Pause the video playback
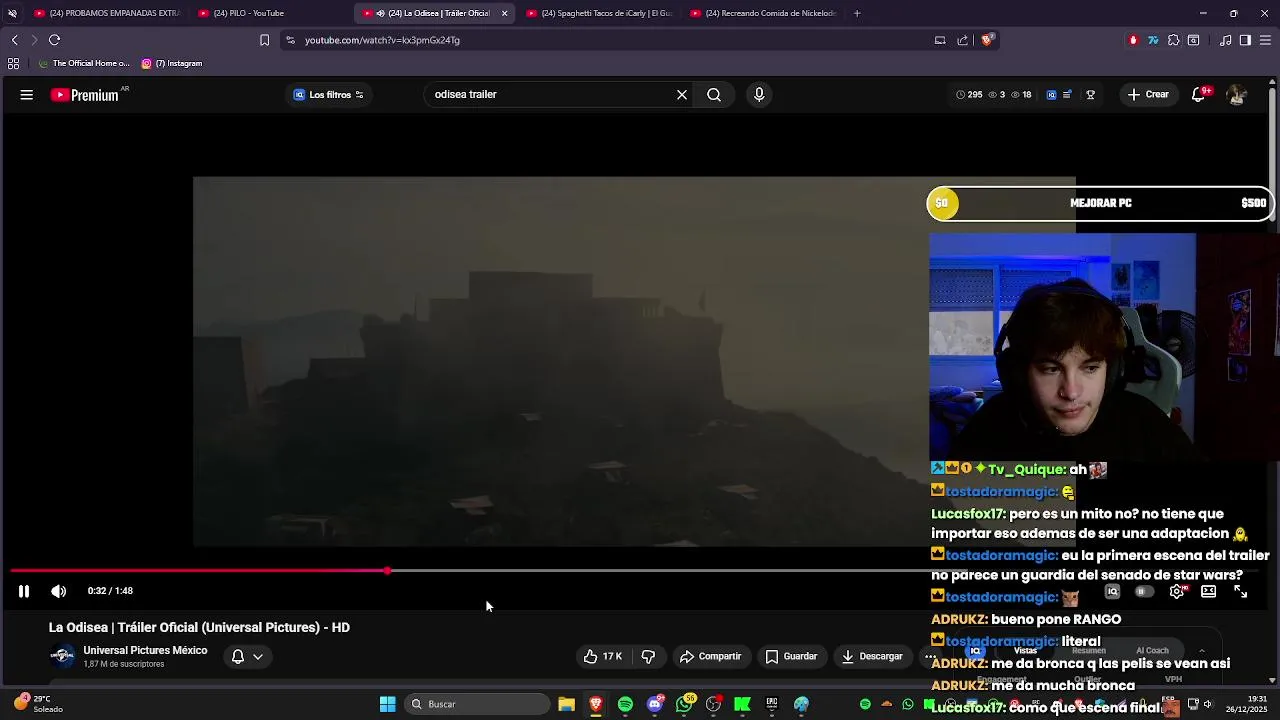 click(24, 591)
